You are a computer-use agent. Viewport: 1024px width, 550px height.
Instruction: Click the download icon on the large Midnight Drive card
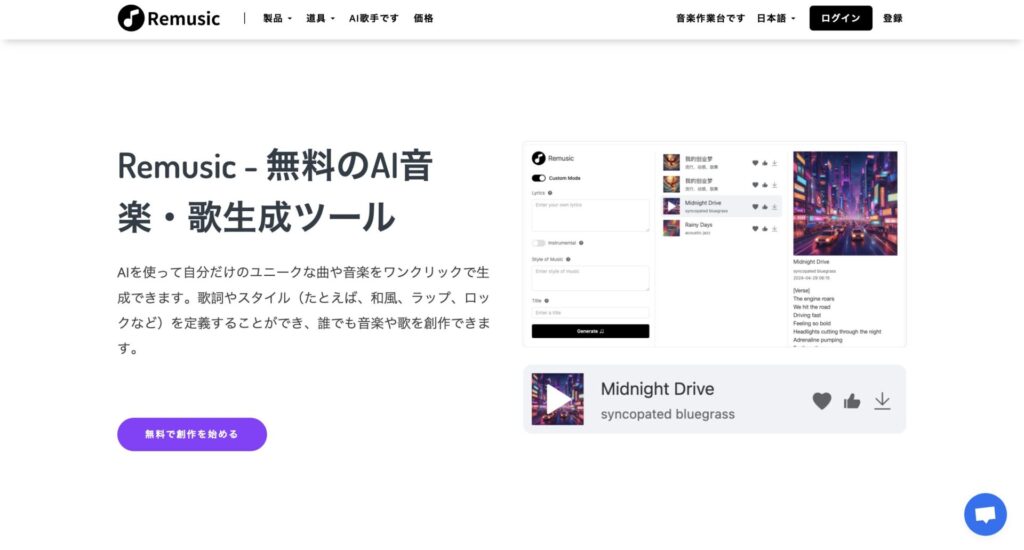pos(882,400)
